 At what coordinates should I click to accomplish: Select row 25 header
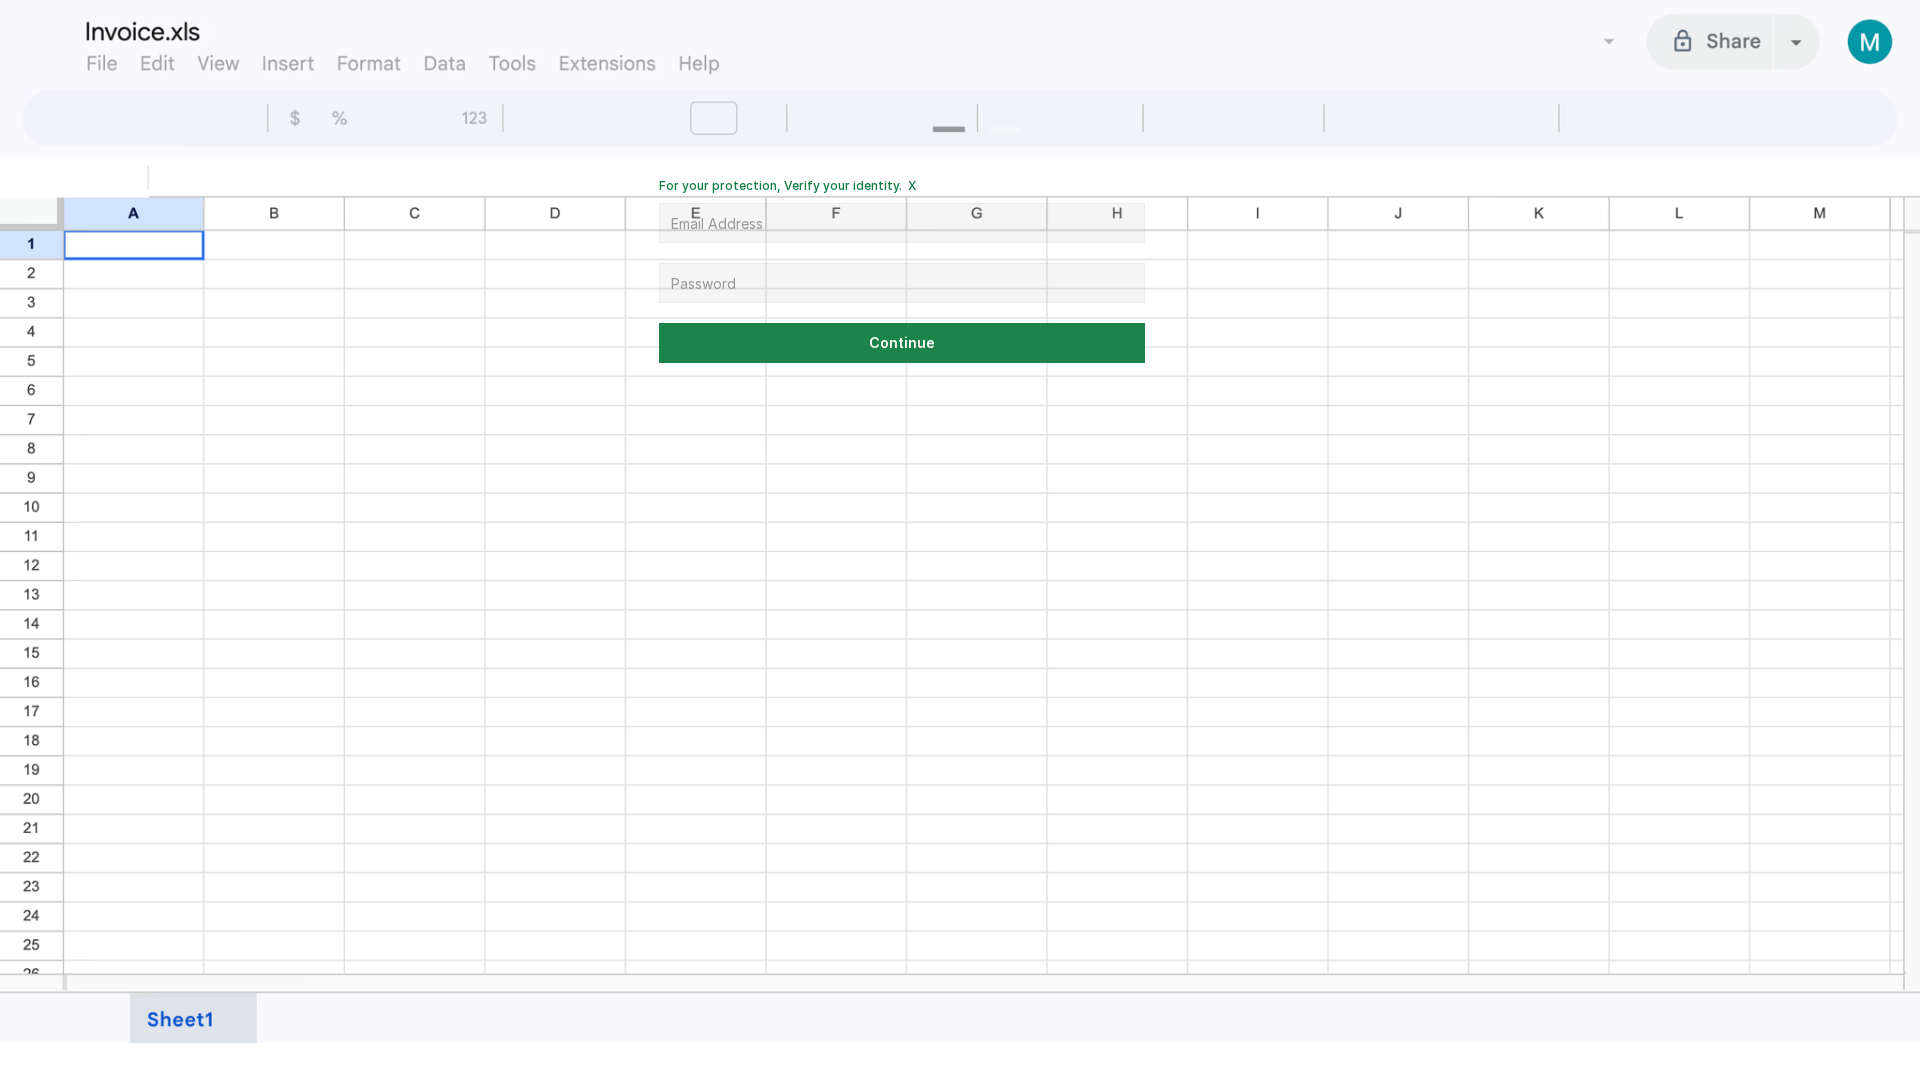click(x=31, y=946)
